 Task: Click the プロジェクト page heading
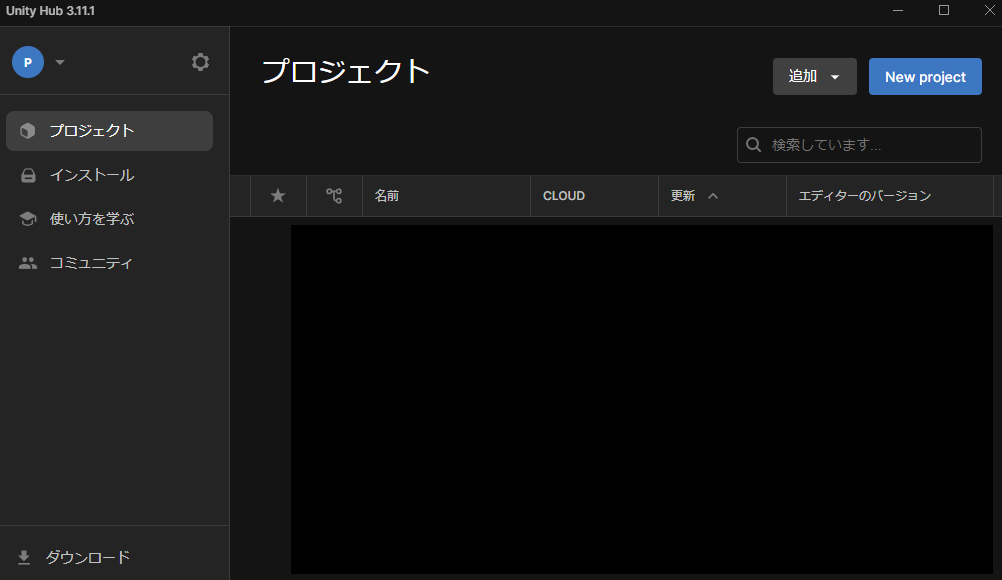point(346,72)
